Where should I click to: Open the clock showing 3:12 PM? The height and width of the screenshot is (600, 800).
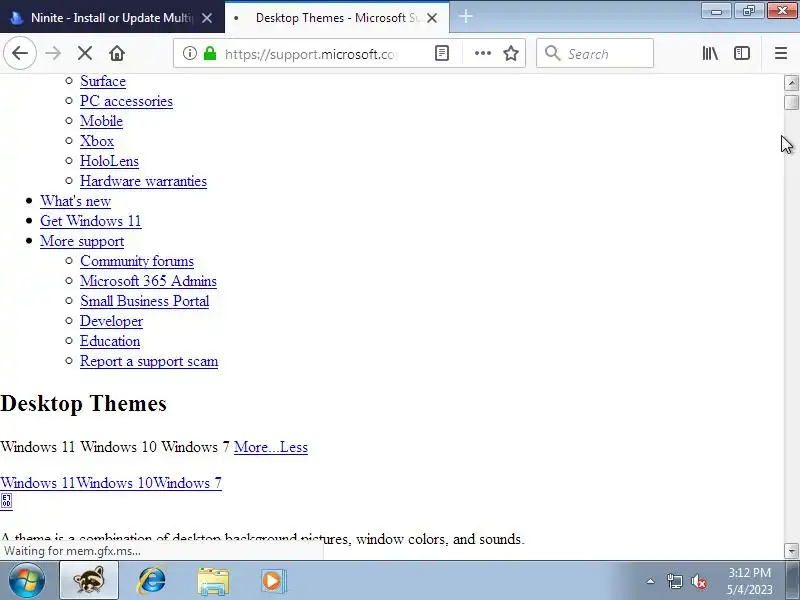pyautogui.click(x=749, y=581)
